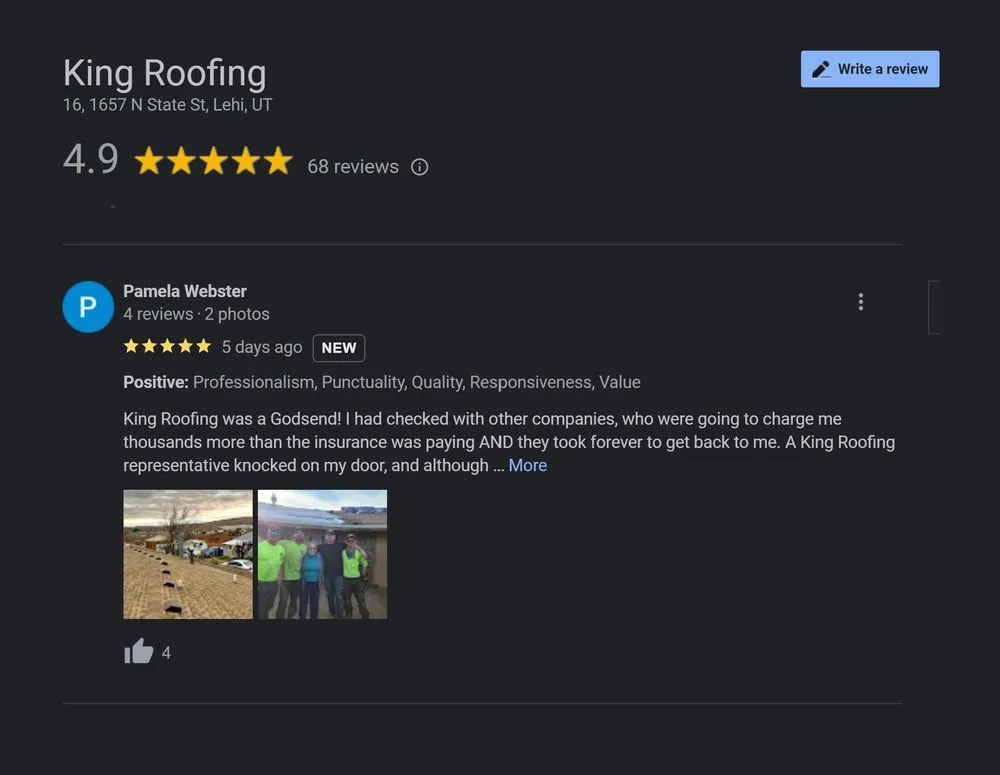Give a thumbs up to Pamela's review
The image size is (1000, 775).
coord(138,651)
